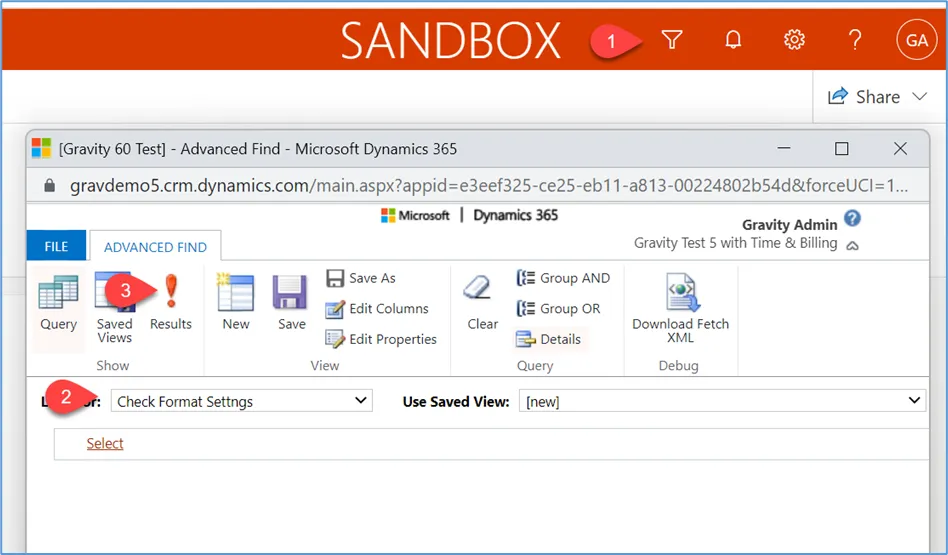
Task: Click the Save floppy disk button
Action: tap(291, 303)
